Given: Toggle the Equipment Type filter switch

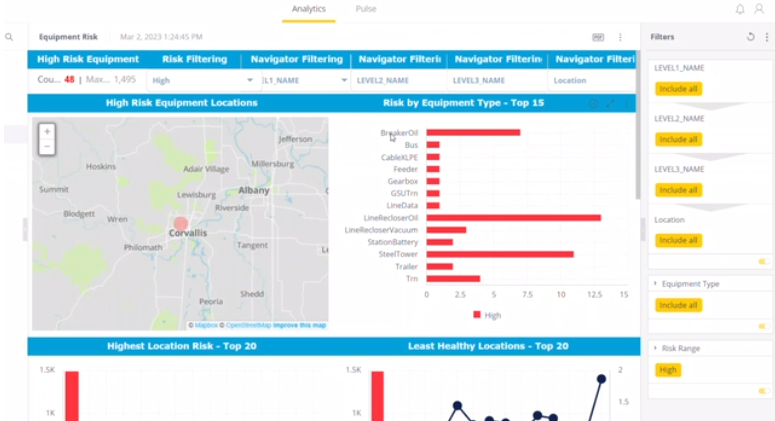Looking at the screenshot, I should click(x=764, y=326).
